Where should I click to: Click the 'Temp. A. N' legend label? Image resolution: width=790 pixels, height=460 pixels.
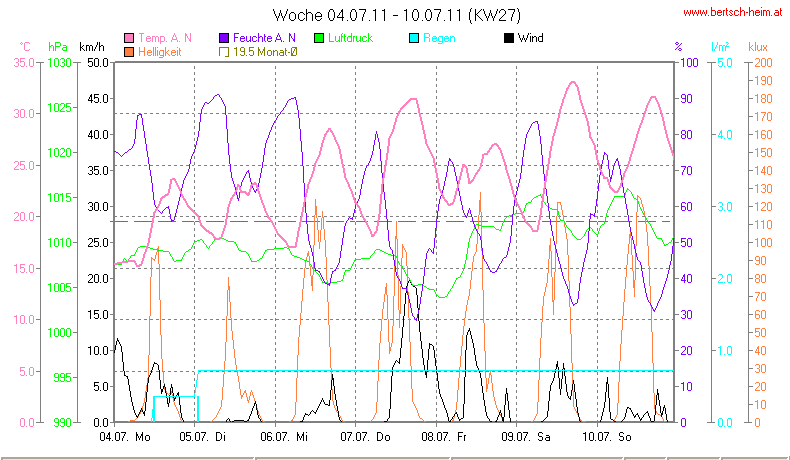(x=165, y=38)
